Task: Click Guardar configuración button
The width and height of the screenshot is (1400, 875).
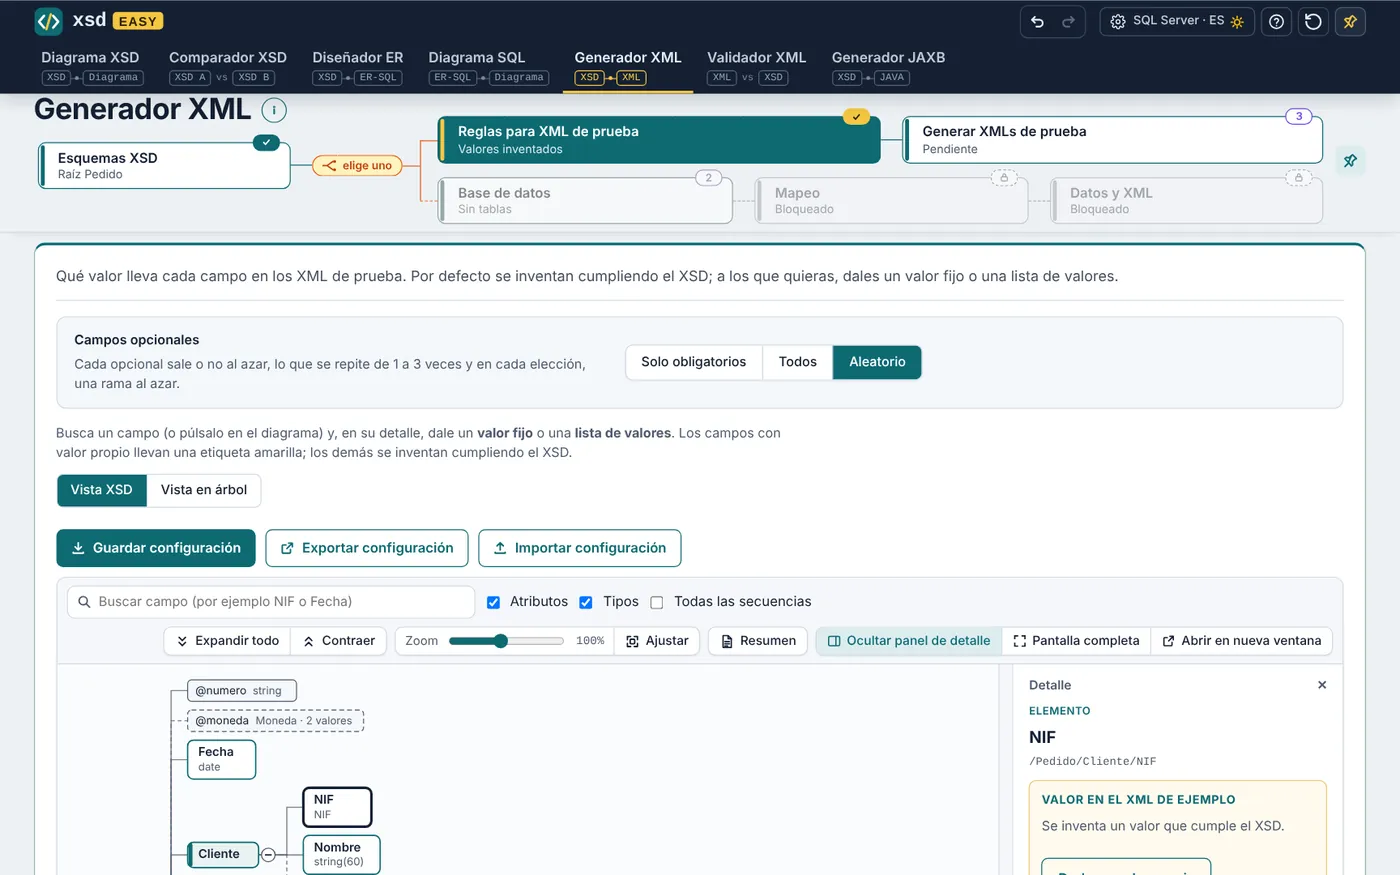Action: click(156, 548)
